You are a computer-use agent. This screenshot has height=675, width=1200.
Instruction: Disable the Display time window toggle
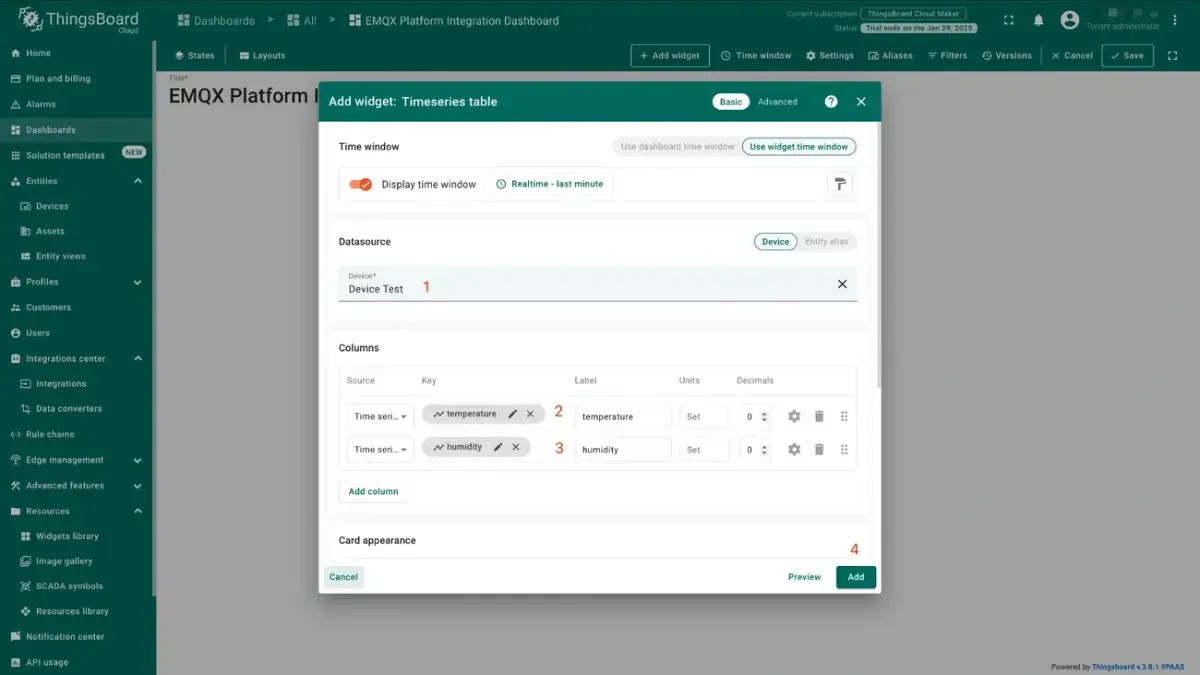360,184
